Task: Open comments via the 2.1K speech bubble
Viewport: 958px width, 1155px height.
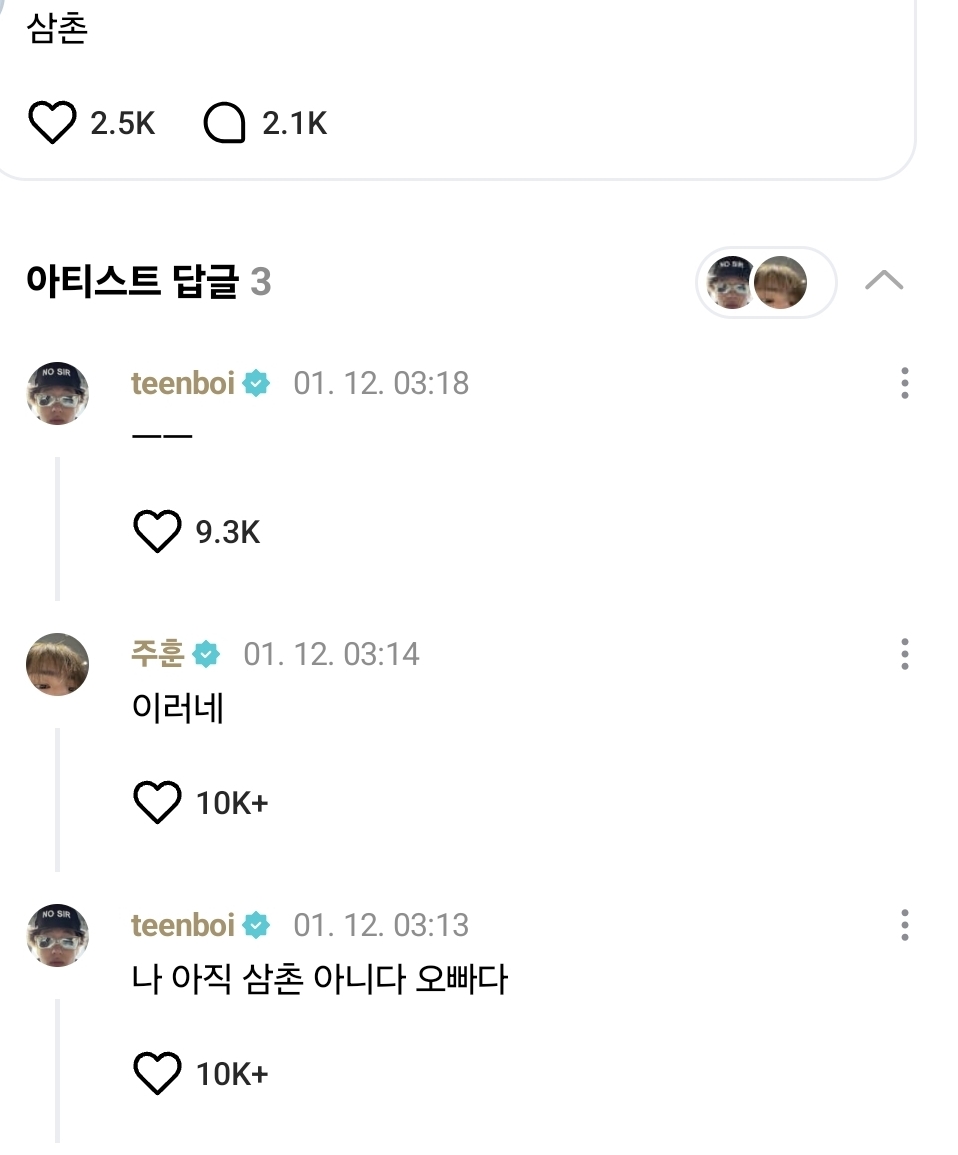Action: (224, 124)
